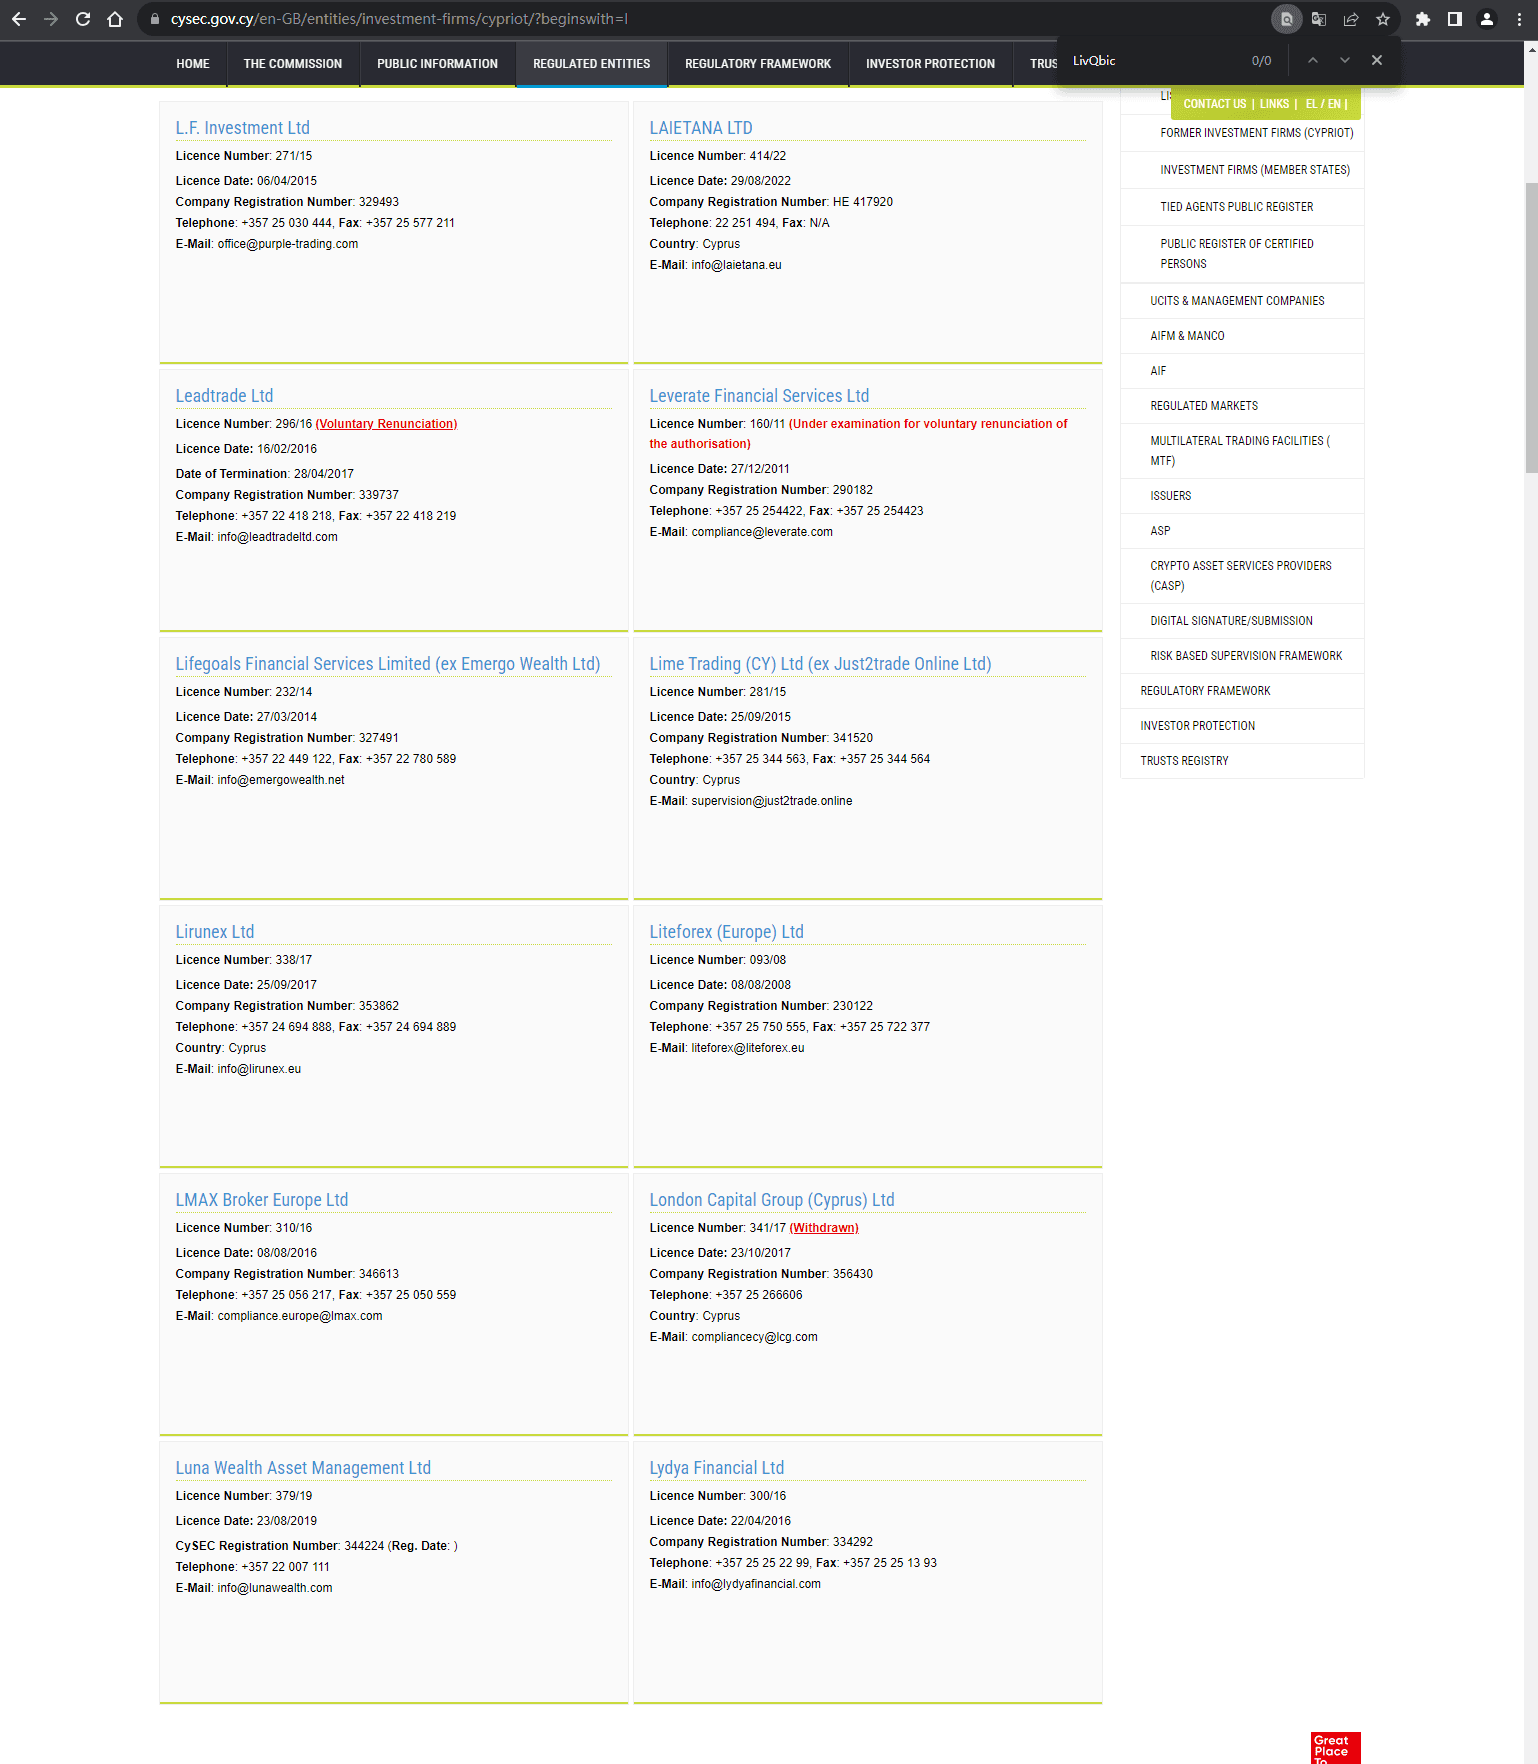Viewport: 1538px width, 1764px height.
Task: Select email info@laietana.eu
Action: (x=736, y=265)
